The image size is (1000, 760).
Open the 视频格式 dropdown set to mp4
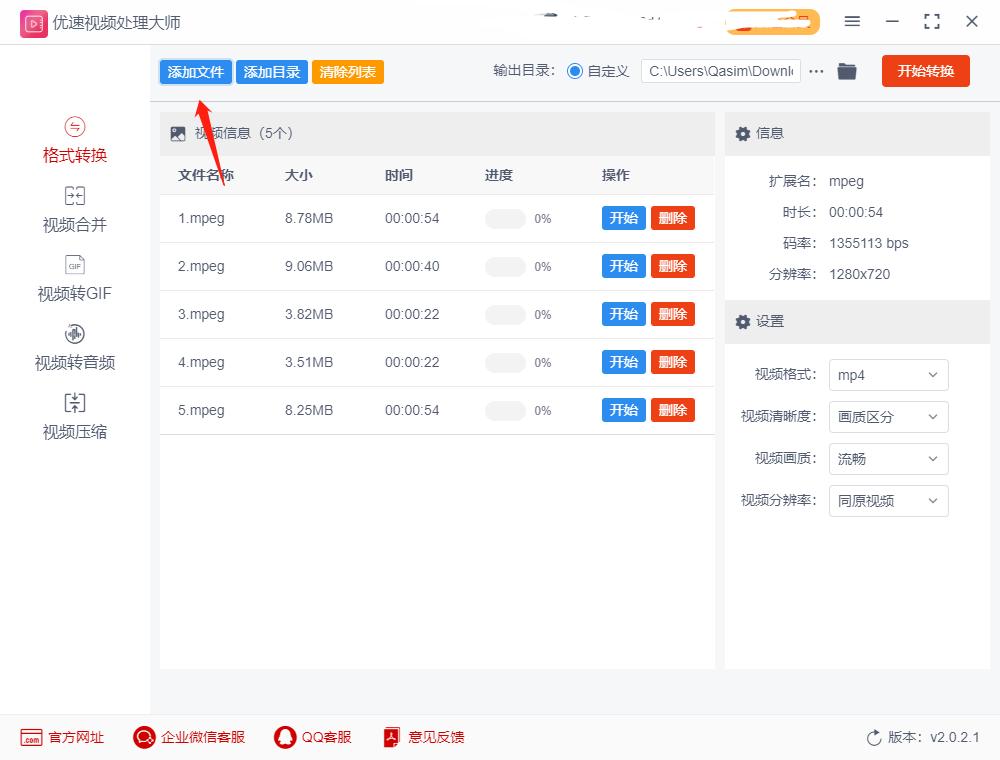click(888, 375)
